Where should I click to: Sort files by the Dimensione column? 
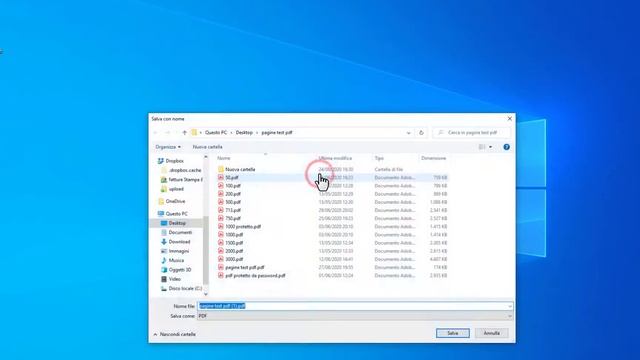(433, 158)
